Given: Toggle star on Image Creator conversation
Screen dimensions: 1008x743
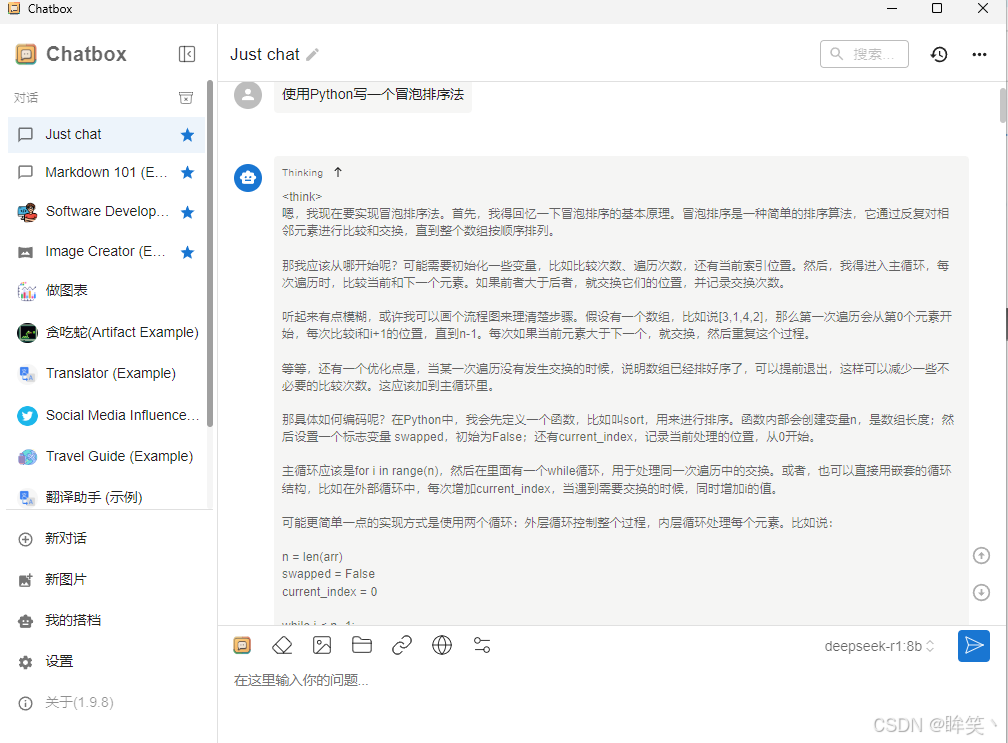Looking at the screenshot, I should click(187, 252).
